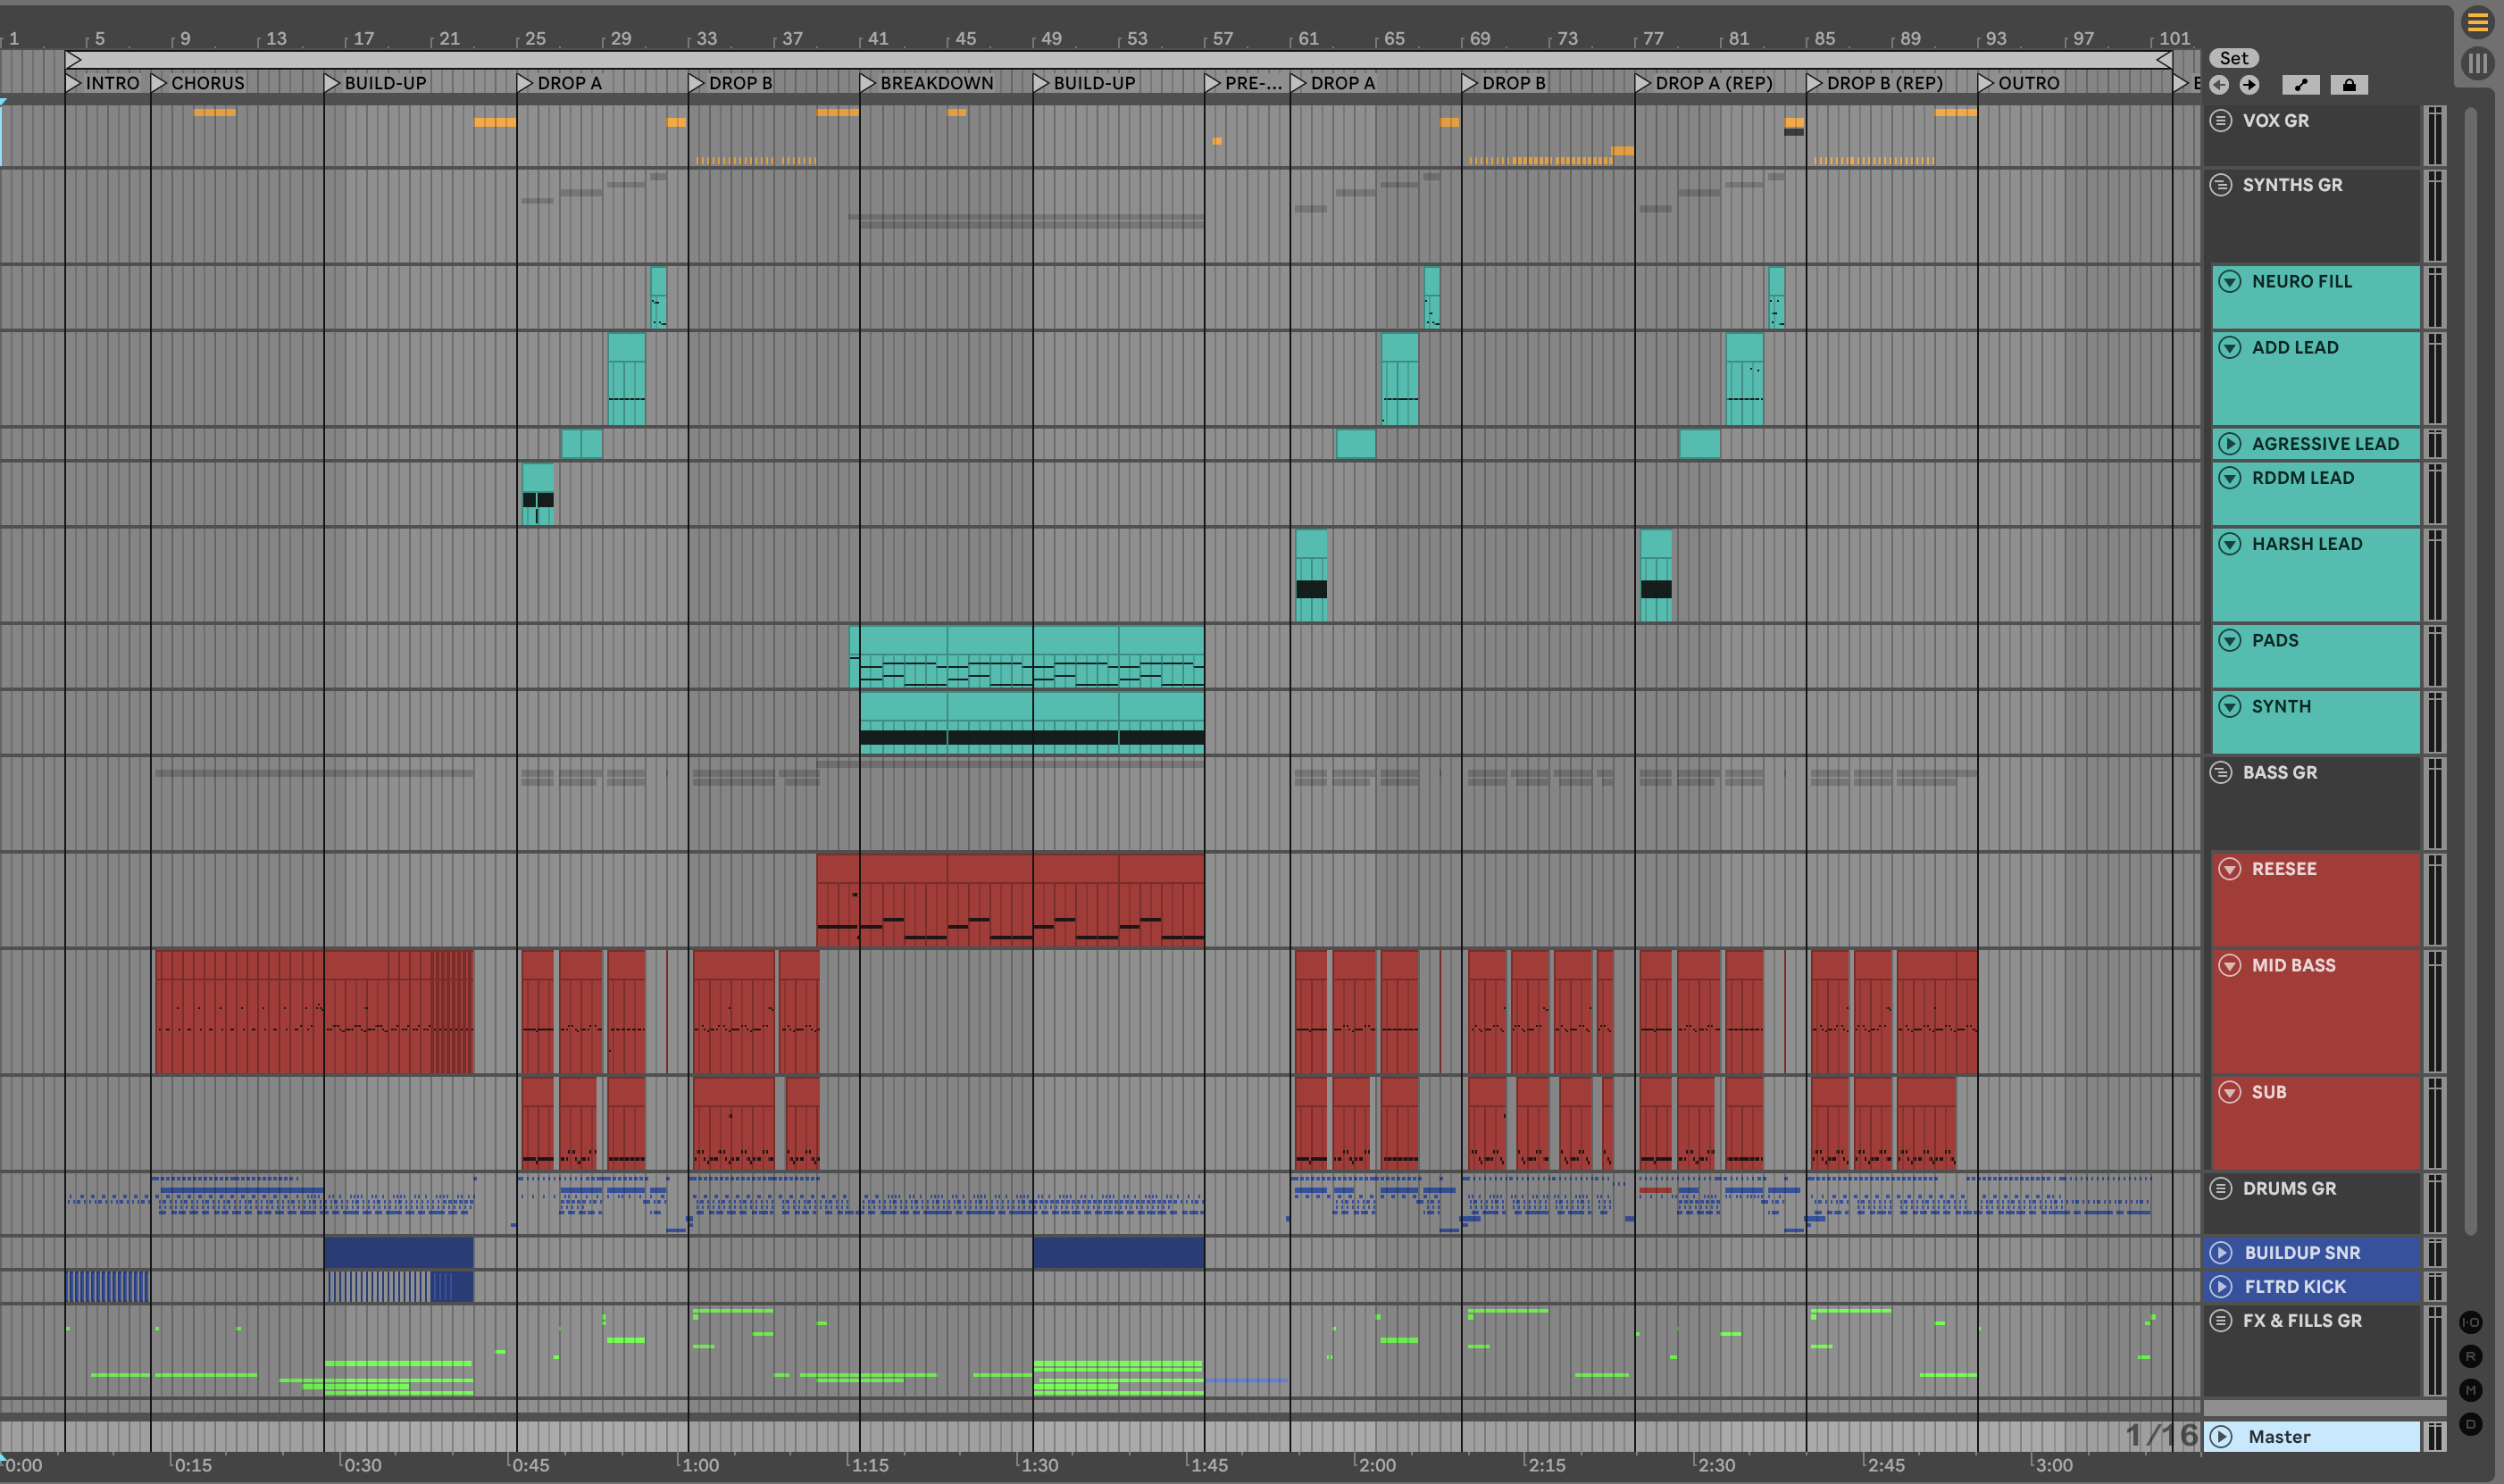Switch to Arrangement view with the orange selector
Screen dimensions: 2504x1484
coord(2476,22)
